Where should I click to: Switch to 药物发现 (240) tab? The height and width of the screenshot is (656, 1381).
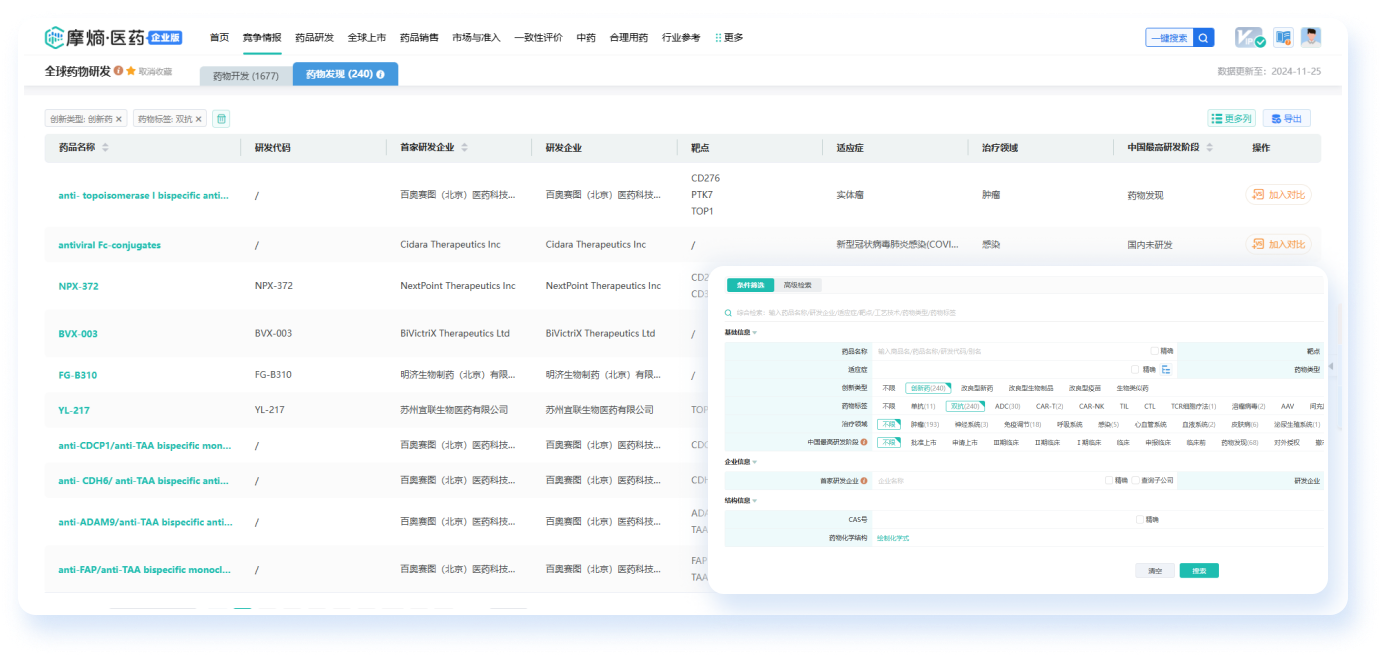point(345,74)
